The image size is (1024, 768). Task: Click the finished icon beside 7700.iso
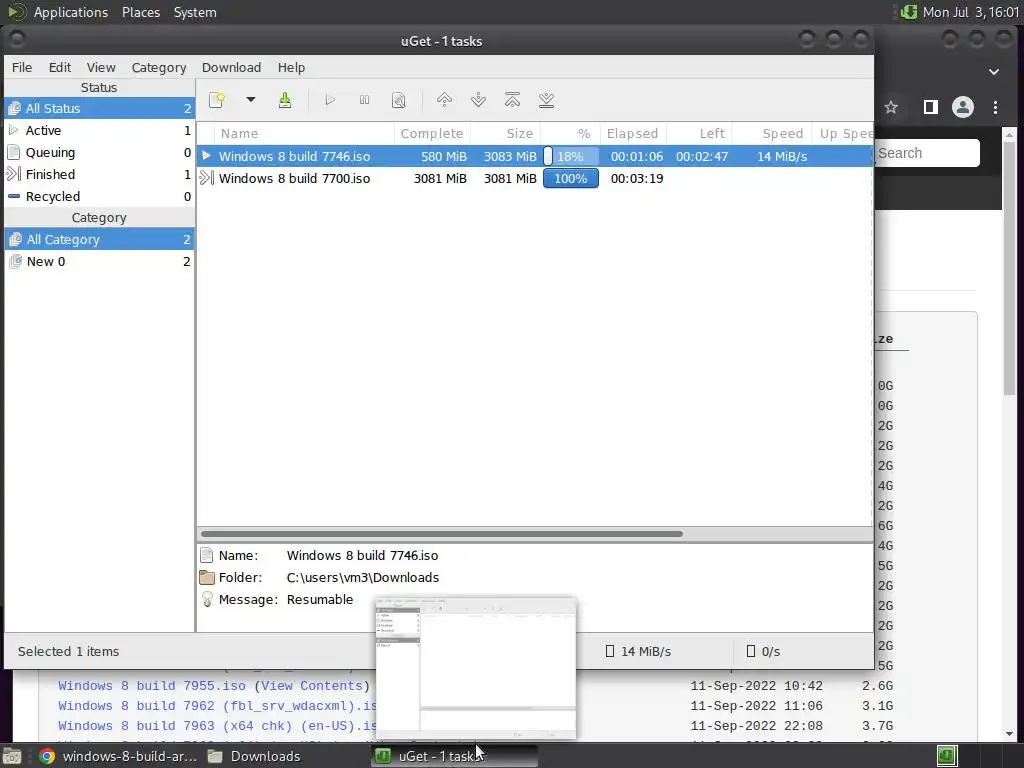206,178
